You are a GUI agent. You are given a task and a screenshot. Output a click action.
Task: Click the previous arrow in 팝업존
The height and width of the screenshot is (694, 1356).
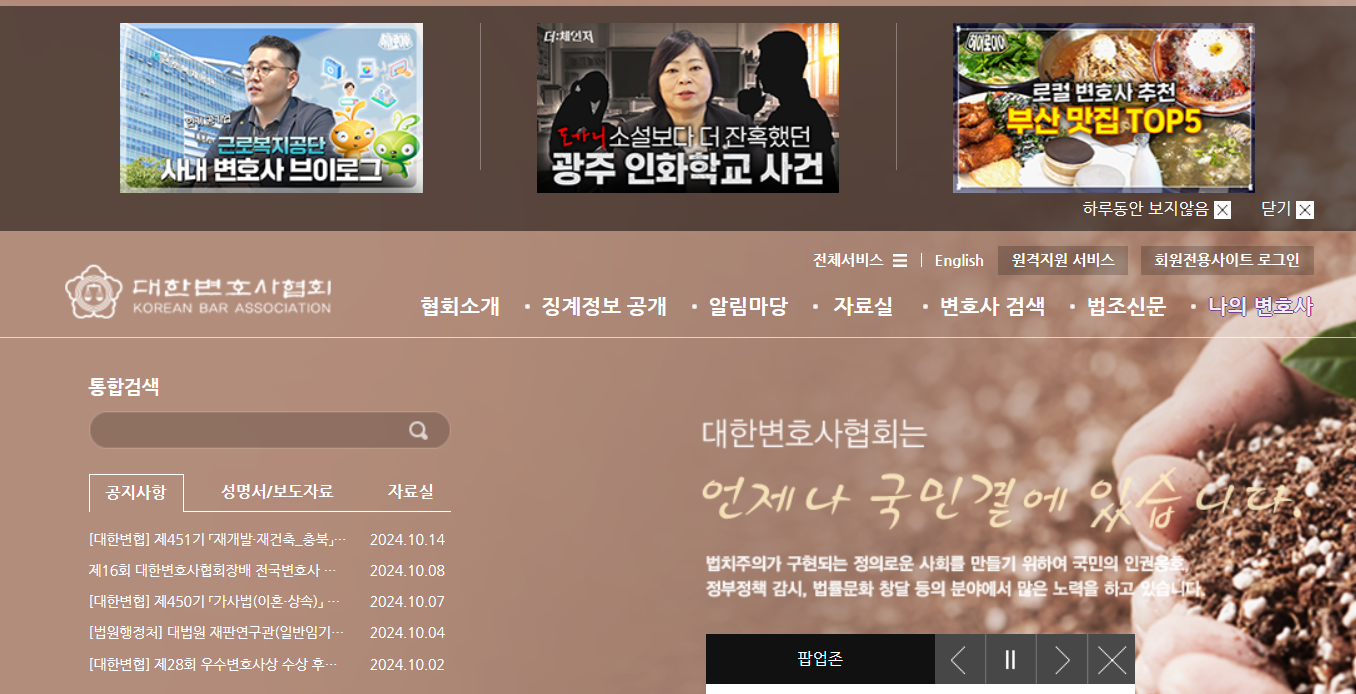click(960, 660)
